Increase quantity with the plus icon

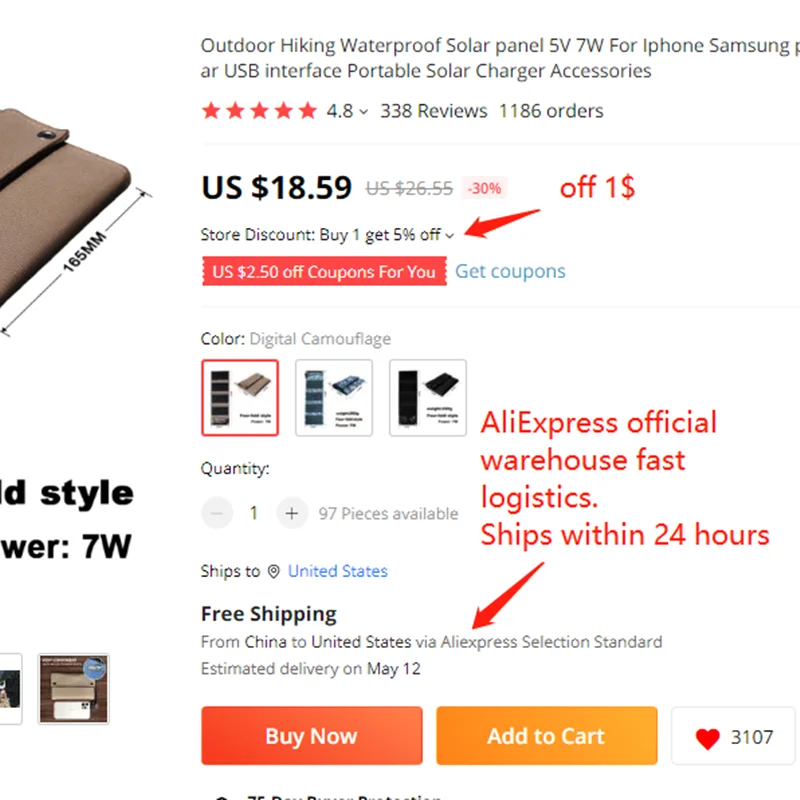[x=291, y=513]
